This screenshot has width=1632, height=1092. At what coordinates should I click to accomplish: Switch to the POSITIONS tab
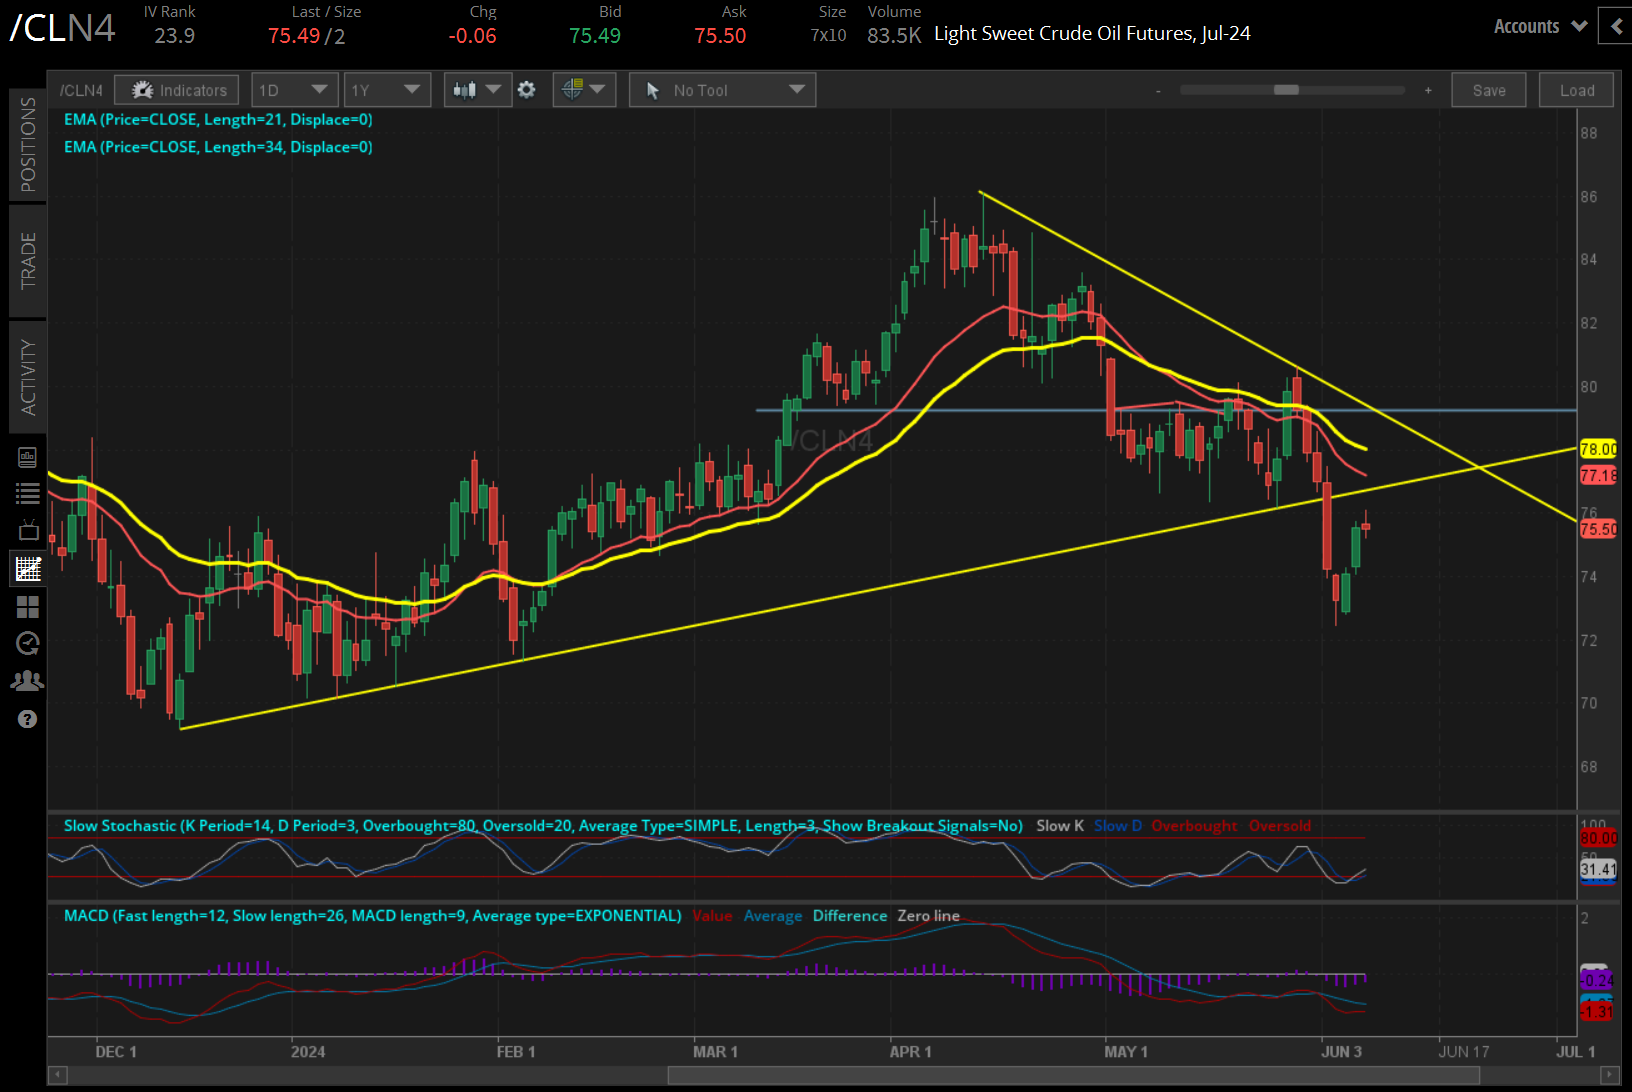click(28, 145)
